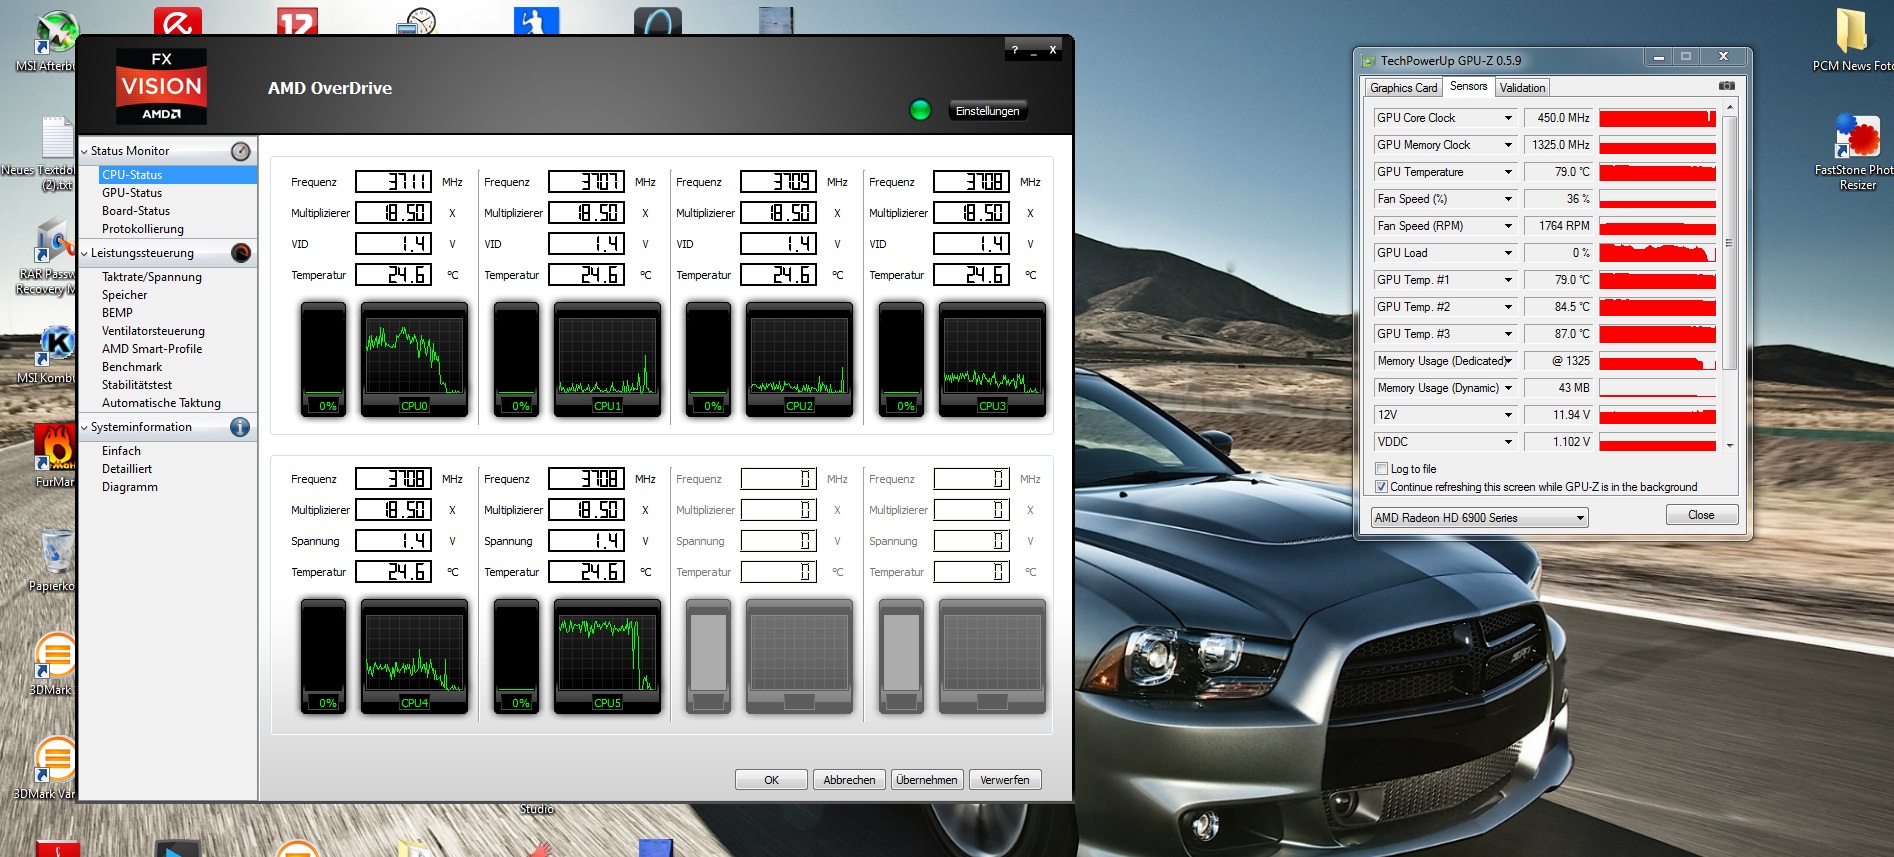
Task: Click the GPU-Z sensors scrollbar down arrow
Action: pyautogui.click(x=1730, y=445)
